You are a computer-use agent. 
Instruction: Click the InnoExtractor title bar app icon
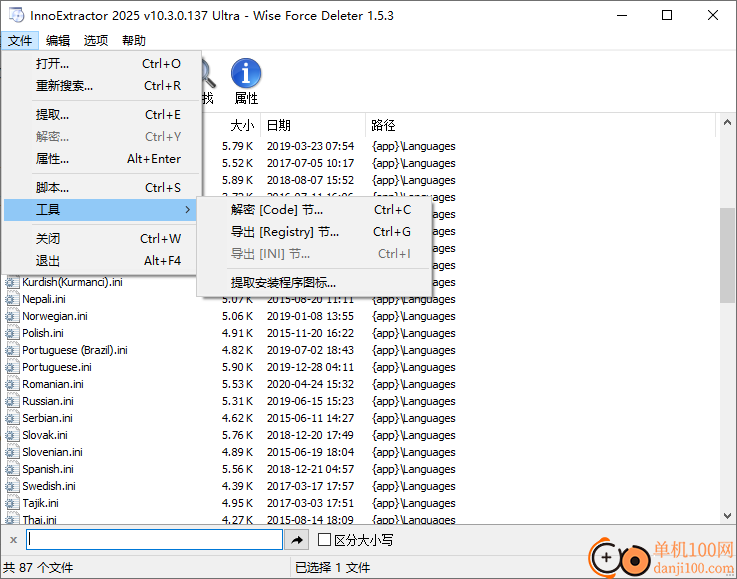[16, 15]
